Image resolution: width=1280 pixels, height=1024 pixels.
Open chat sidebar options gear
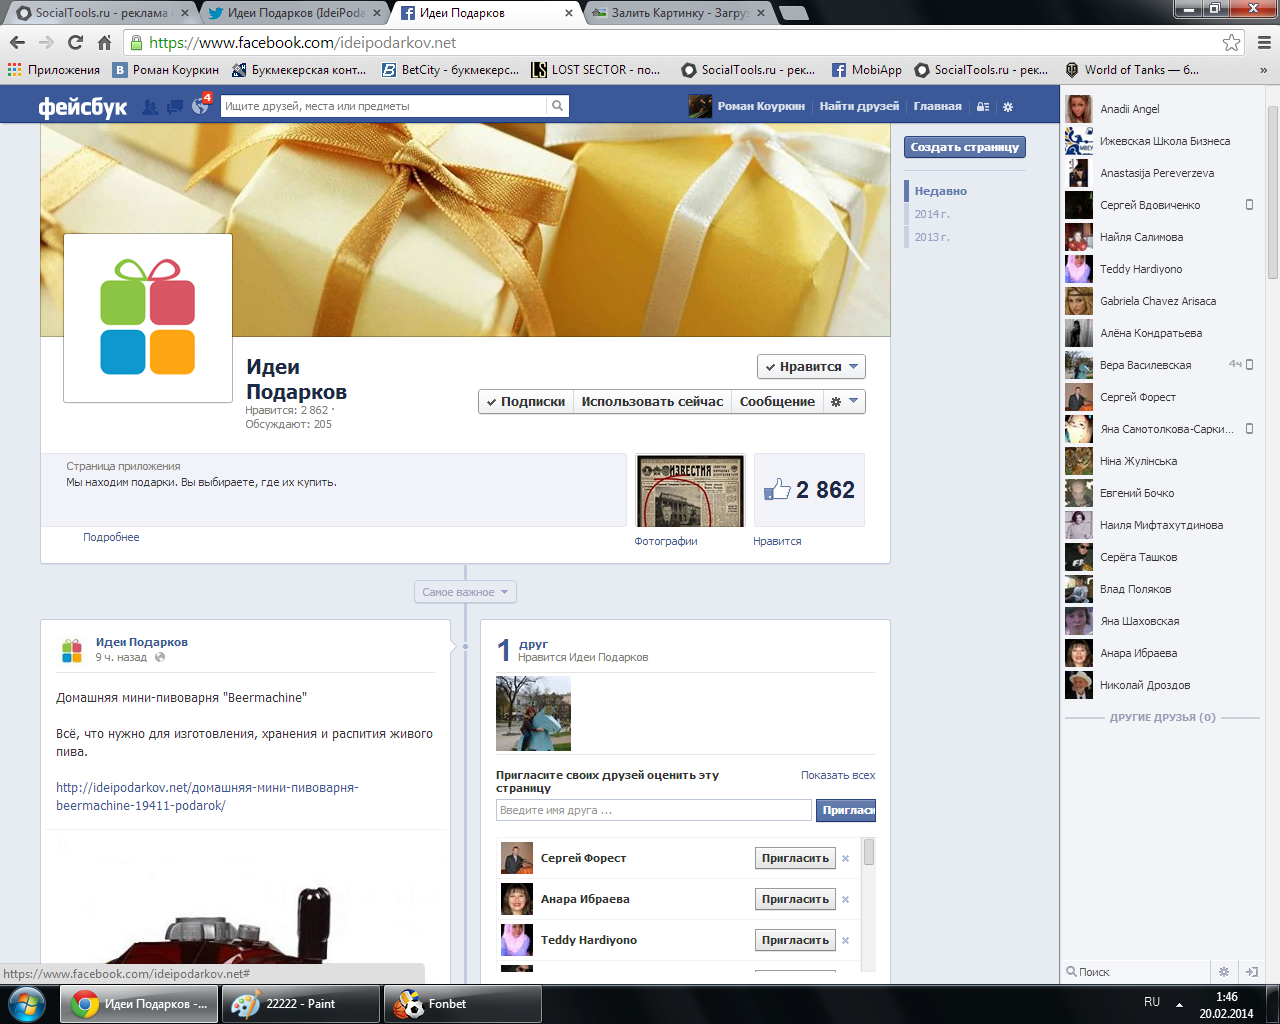1223,971
